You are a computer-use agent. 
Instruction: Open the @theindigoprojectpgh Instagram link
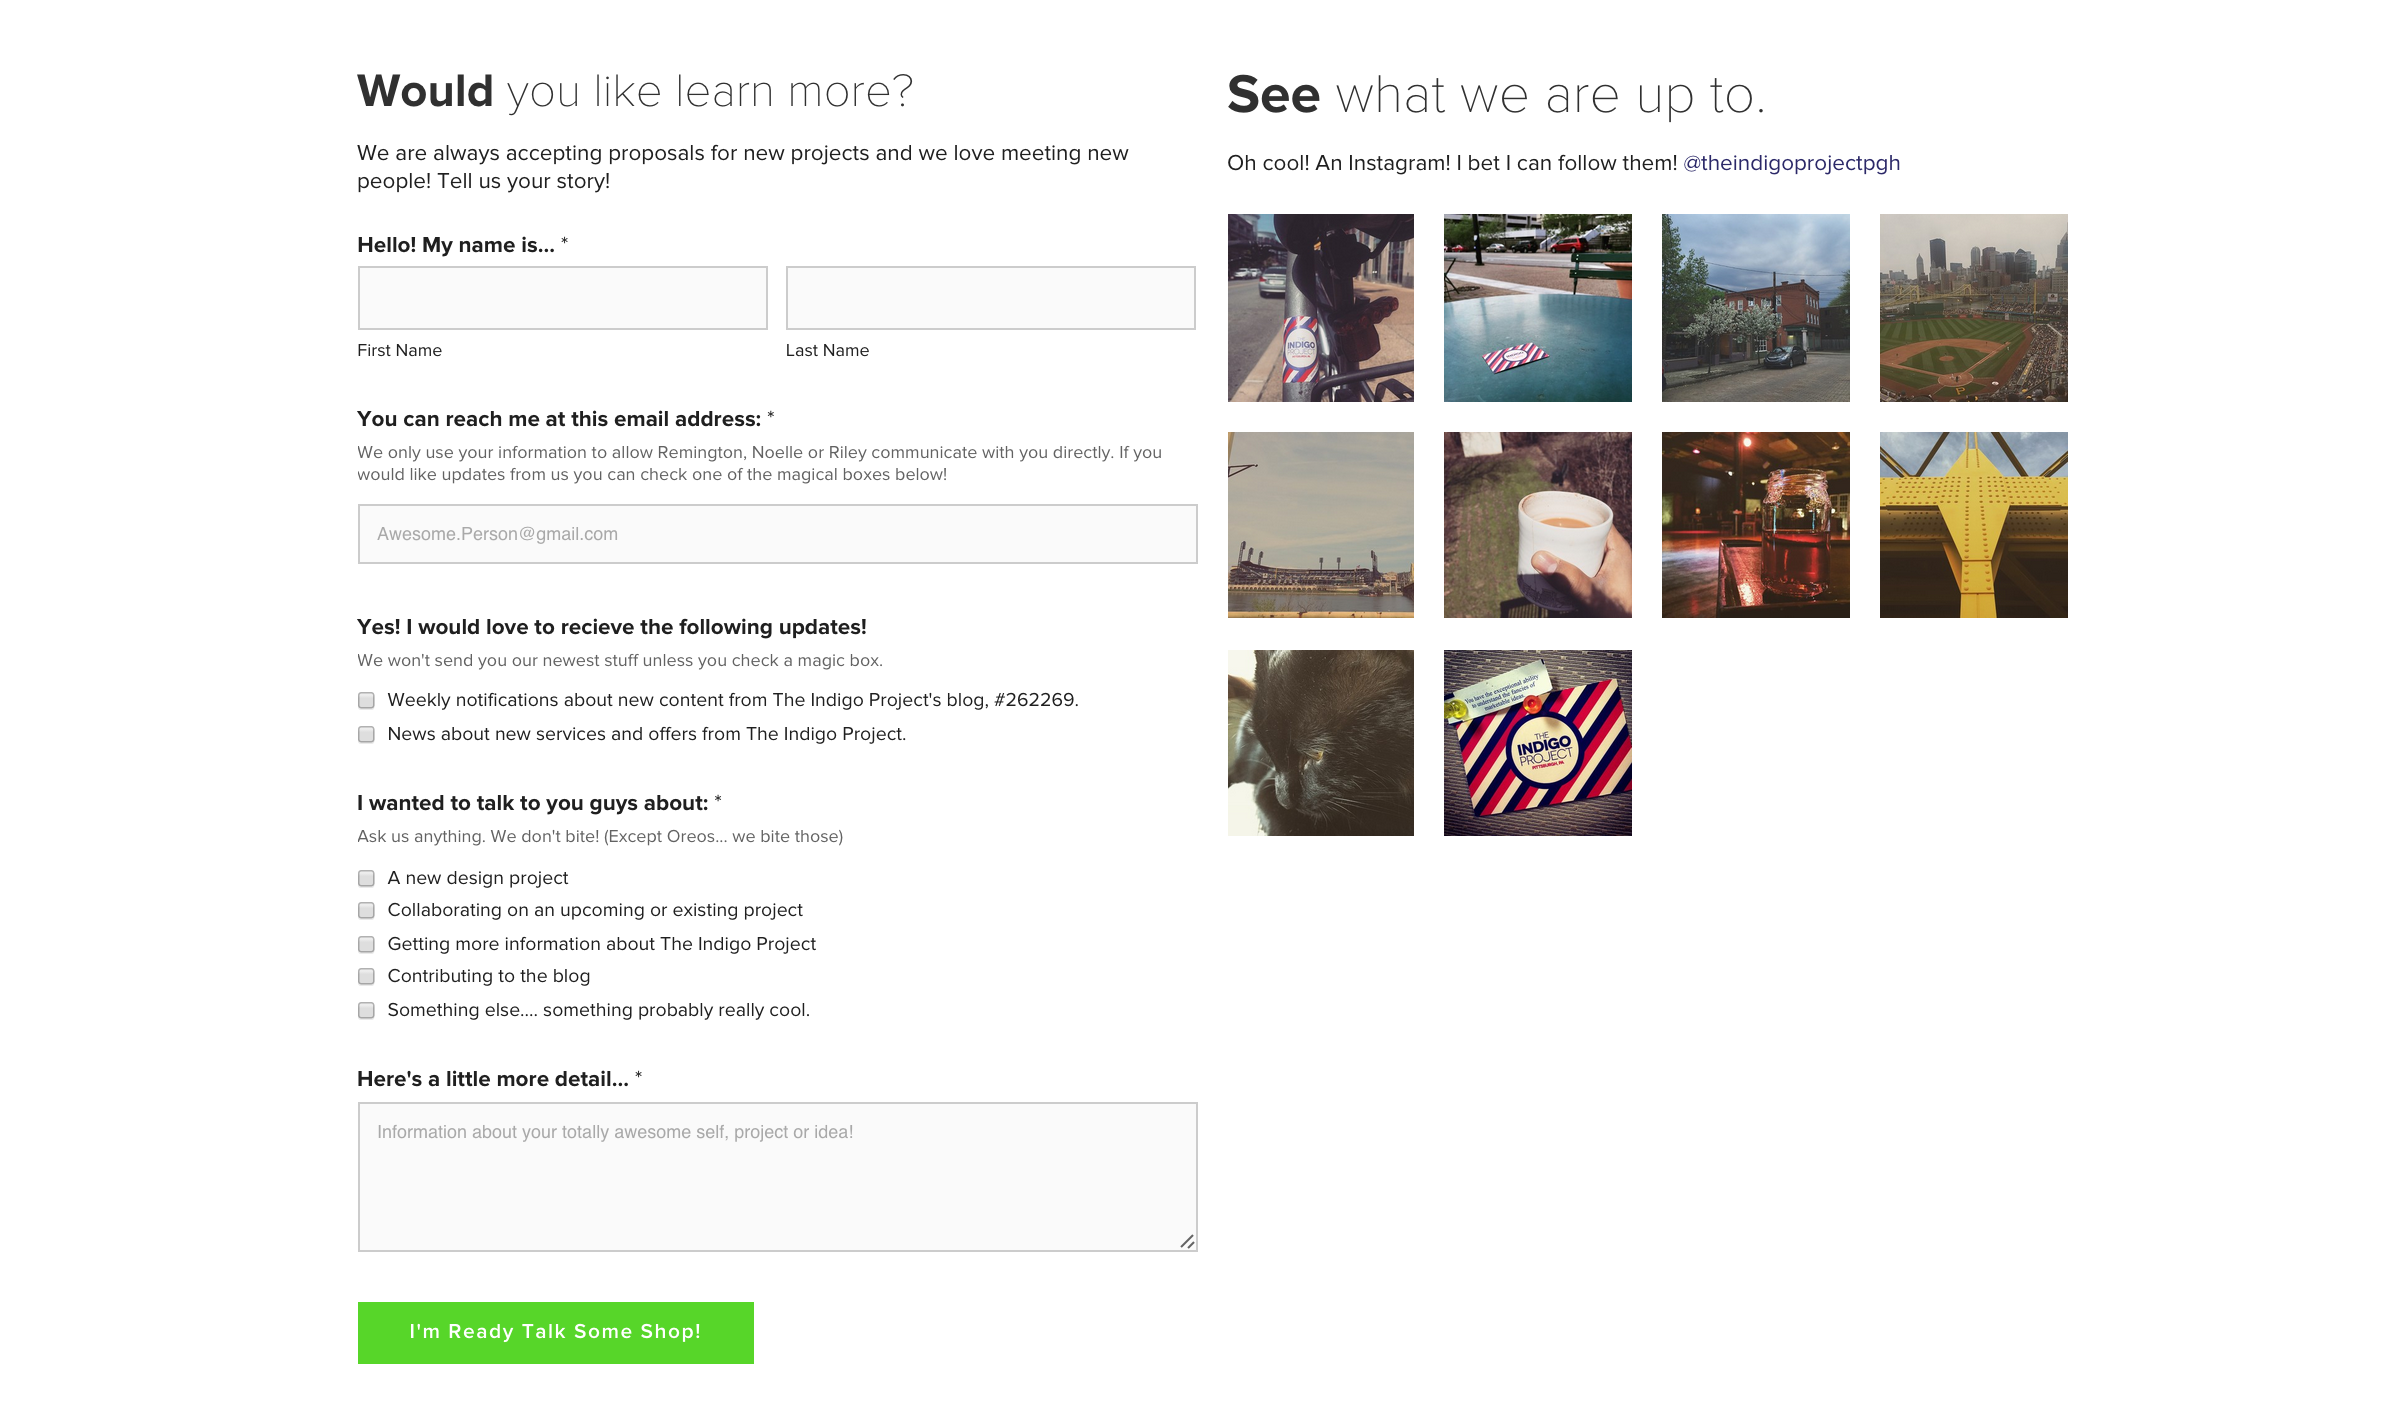point(1791,162)
